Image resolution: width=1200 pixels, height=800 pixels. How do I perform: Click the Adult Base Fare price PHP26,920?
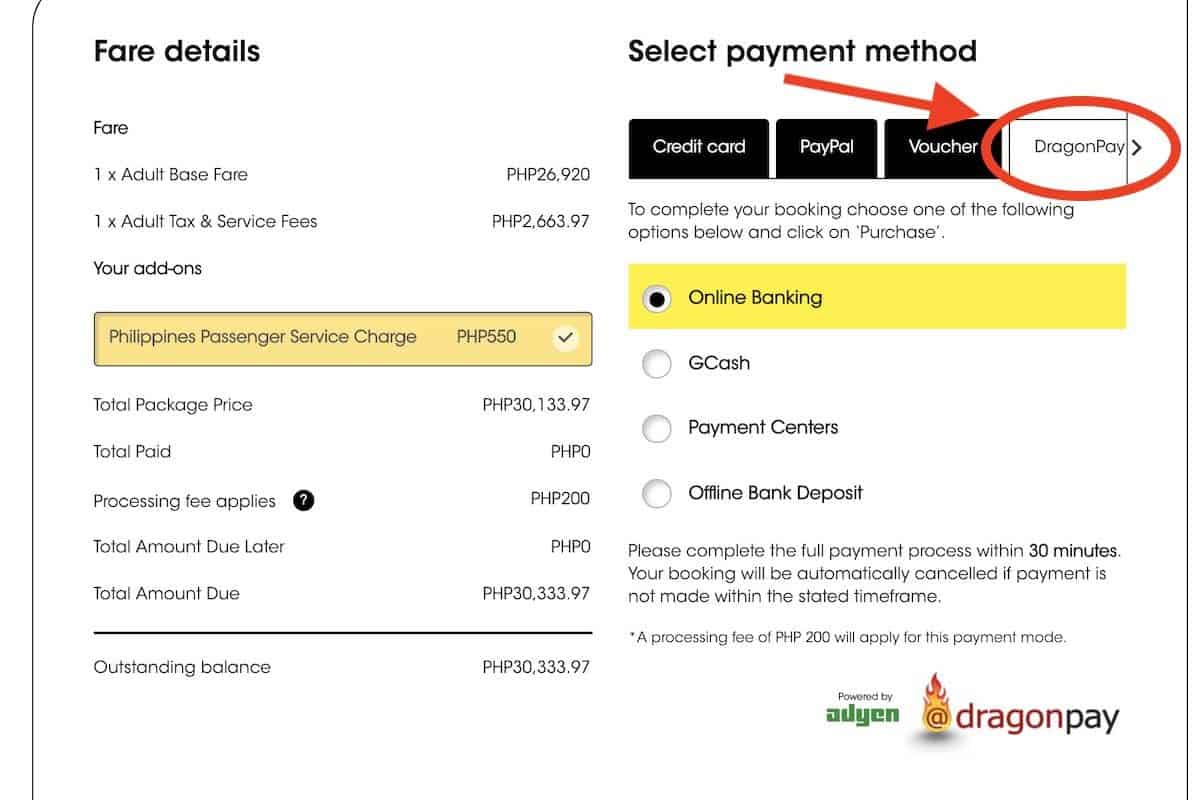(x=548, y=175)
